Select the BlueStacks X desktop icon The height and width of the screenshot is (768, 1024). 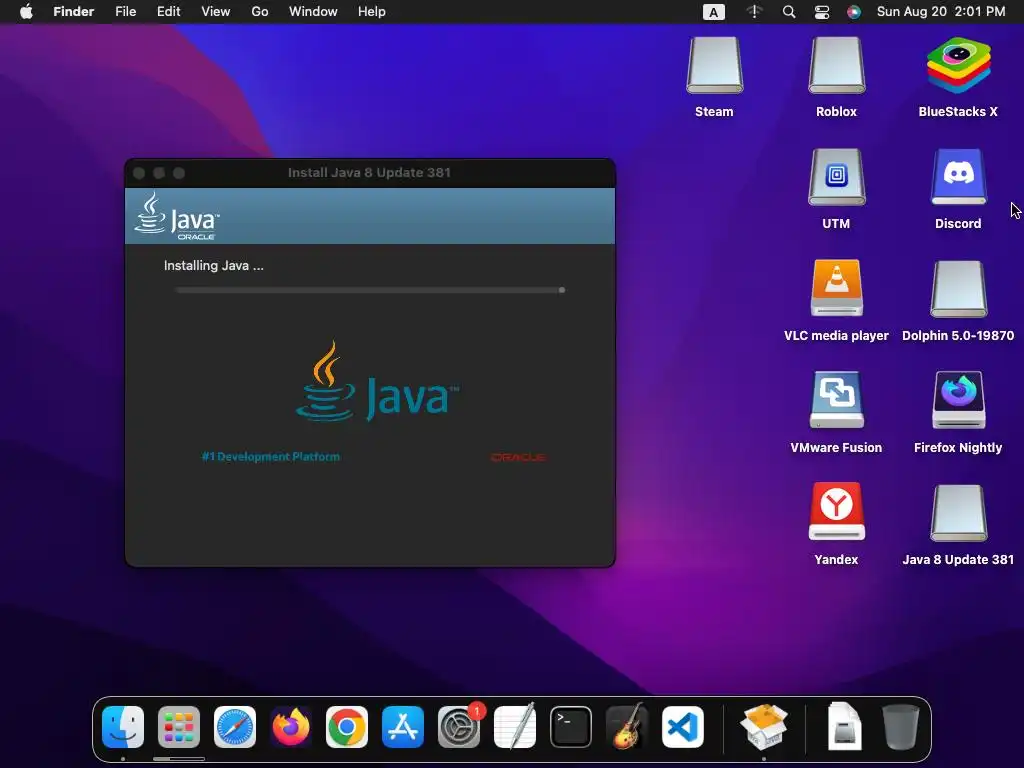click(x=958, y=66)
